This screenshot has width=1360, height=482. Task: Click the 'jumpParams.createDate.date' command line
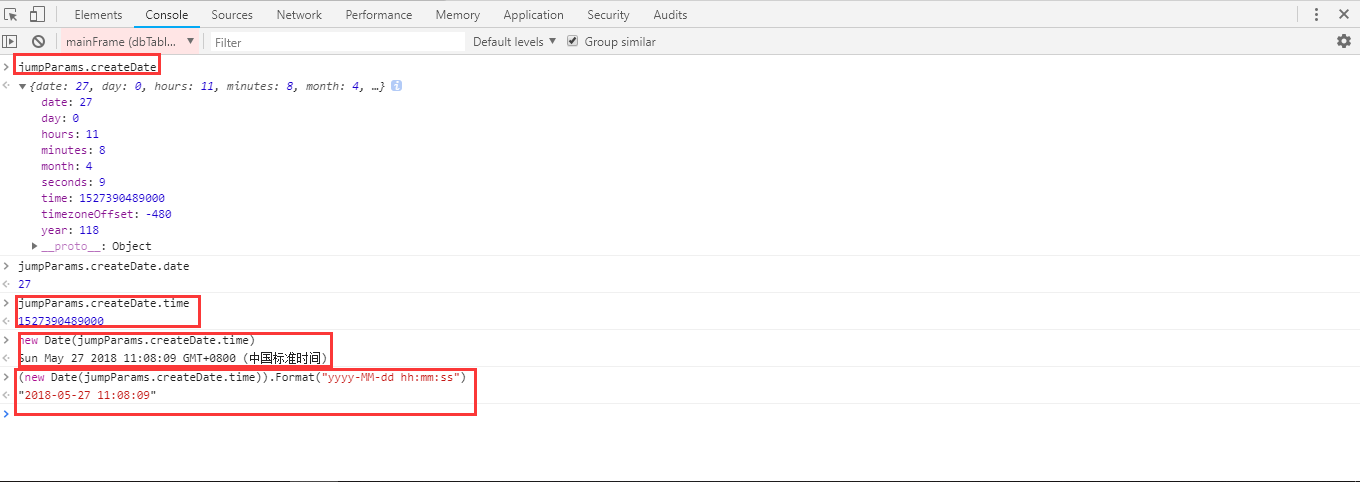point(104,266)
